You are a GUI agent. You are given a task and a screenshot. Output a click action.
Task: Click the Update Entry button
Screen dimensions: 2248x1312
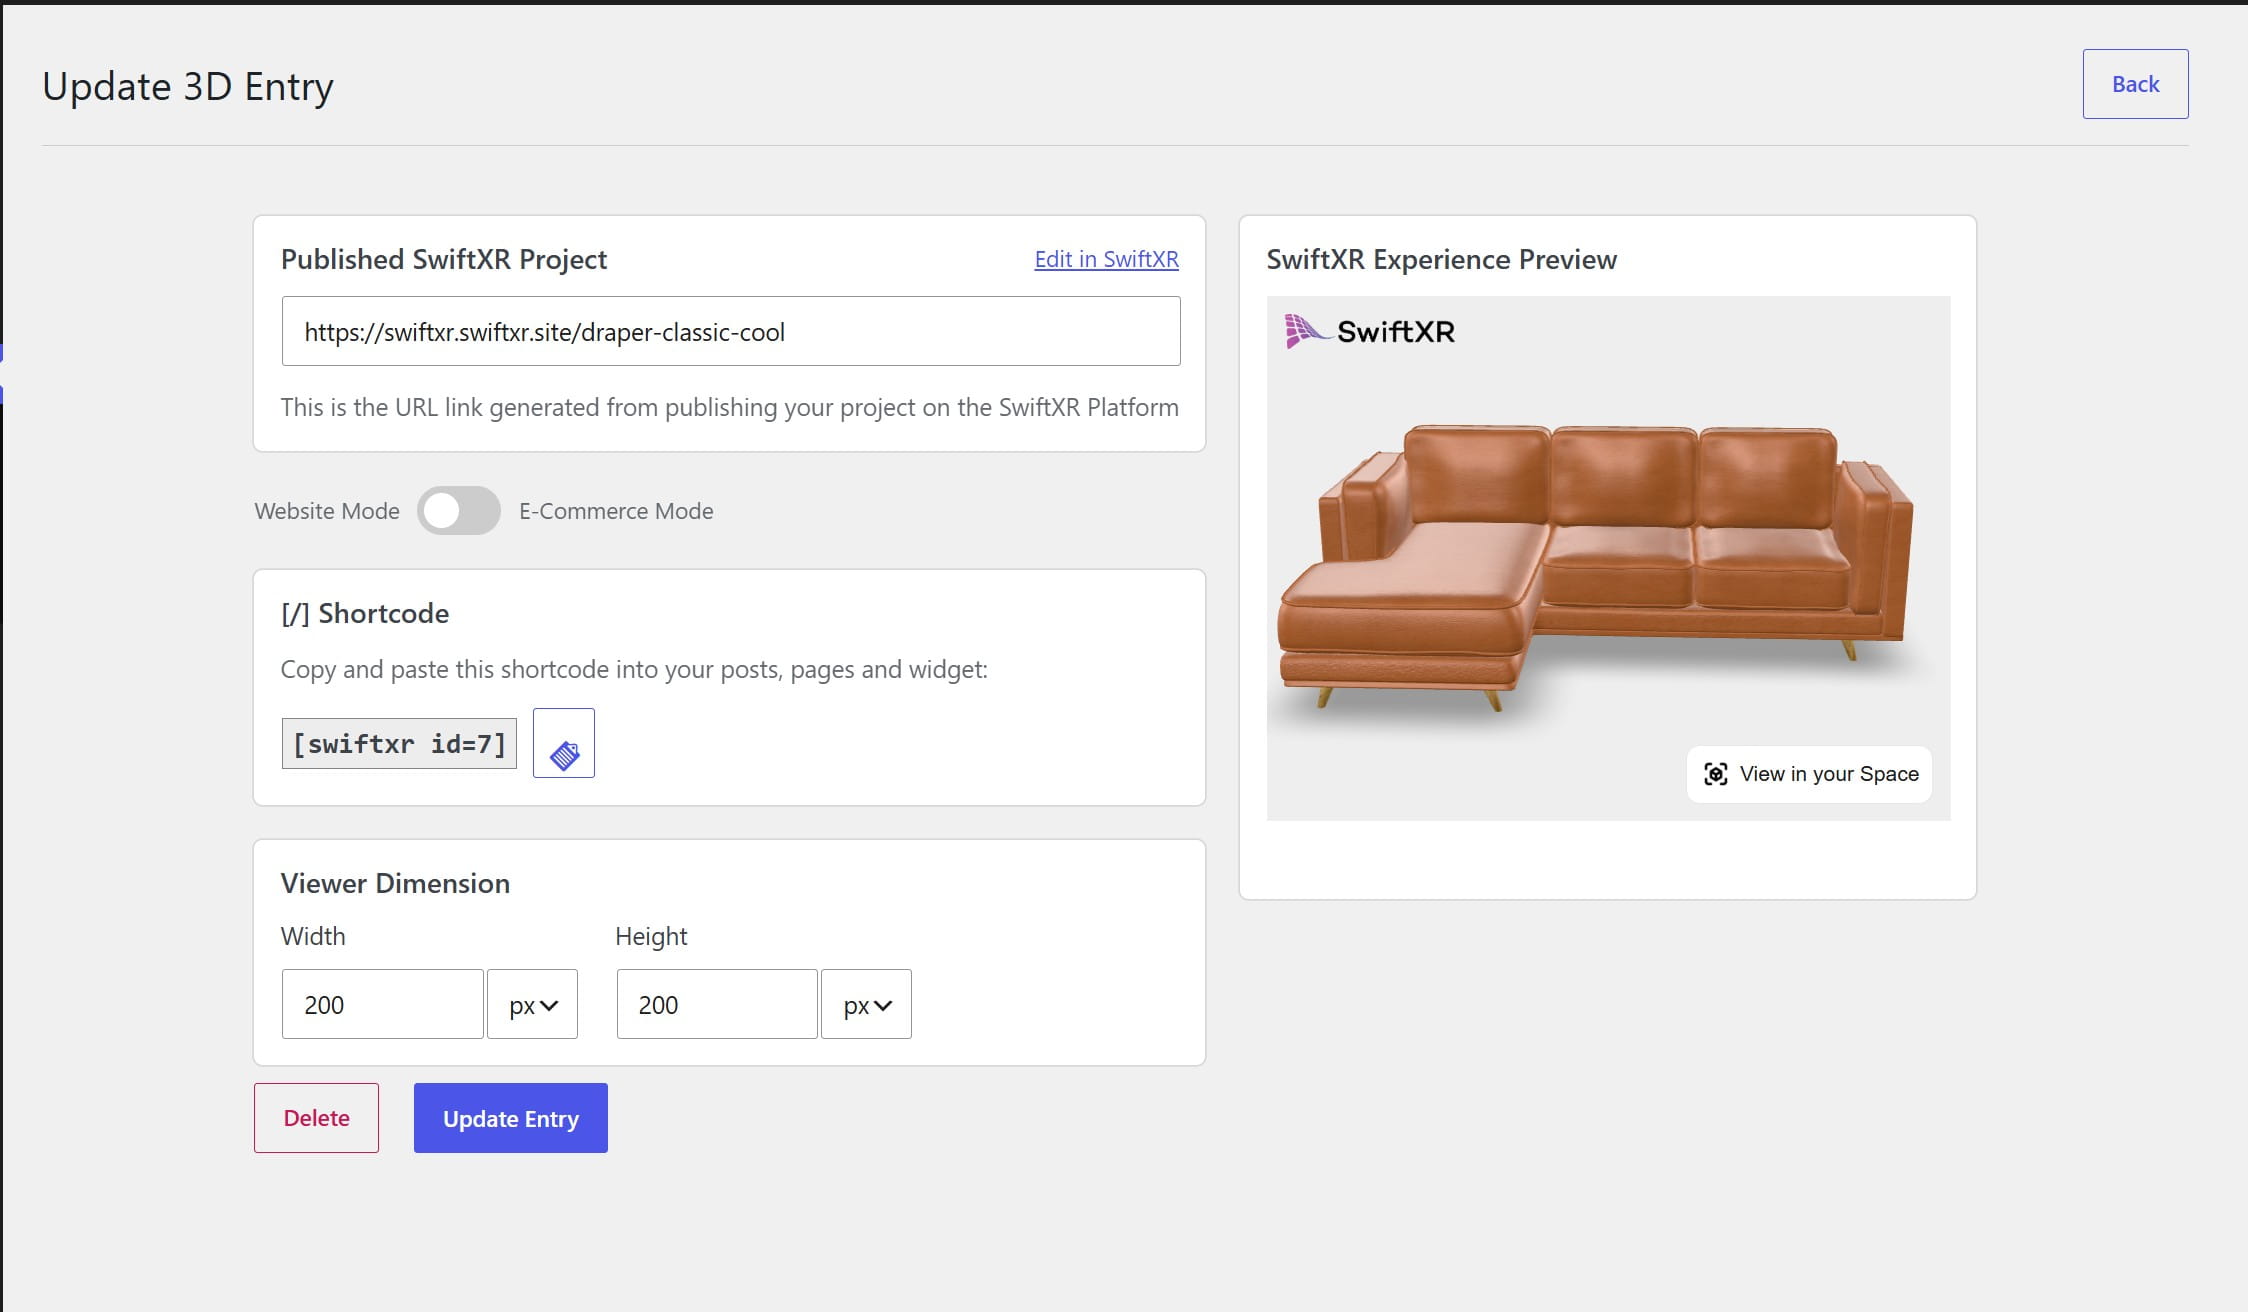coord(511,1118)
